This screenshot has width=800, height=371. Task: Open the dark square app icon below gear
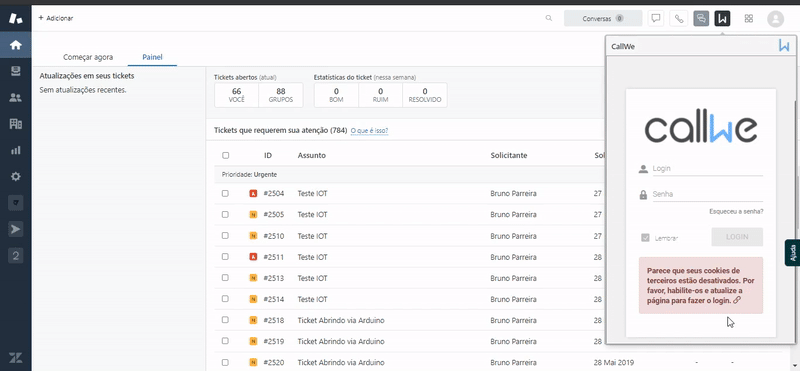(16, 203)
